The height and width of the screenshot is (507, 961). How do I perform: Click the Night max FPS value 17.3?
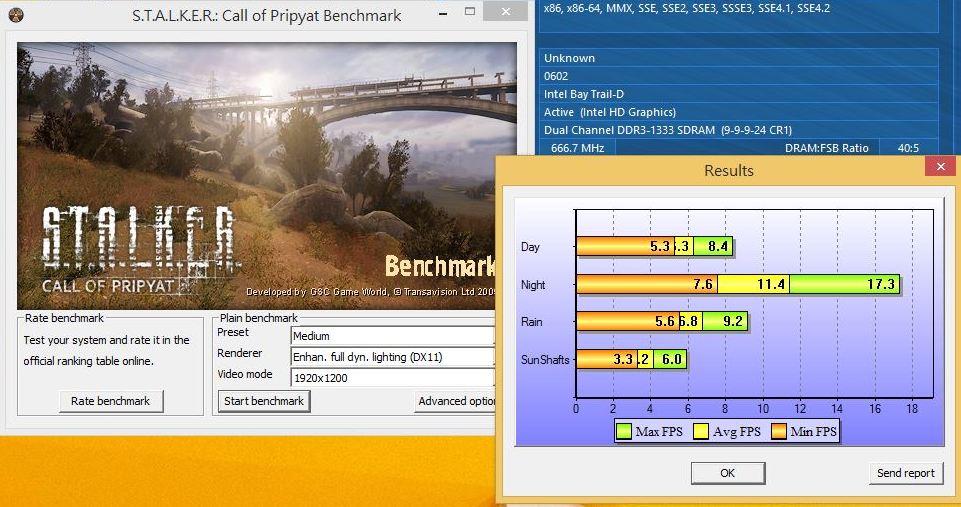pyautogui.click(x=881, y=284)
